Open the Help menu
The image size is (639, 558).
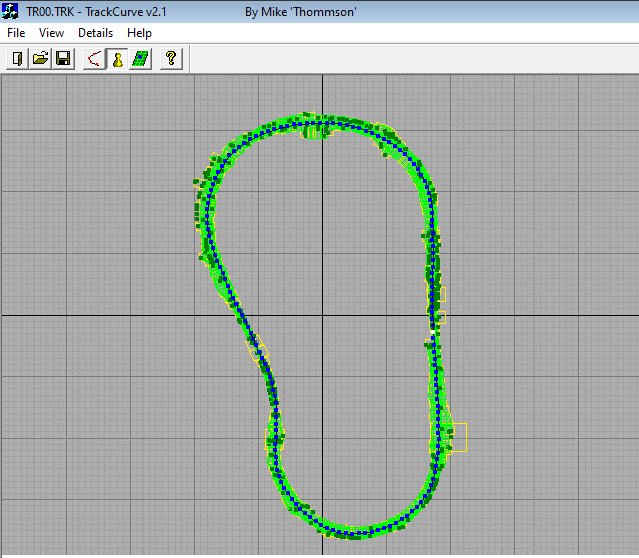[x=139, y=33]
